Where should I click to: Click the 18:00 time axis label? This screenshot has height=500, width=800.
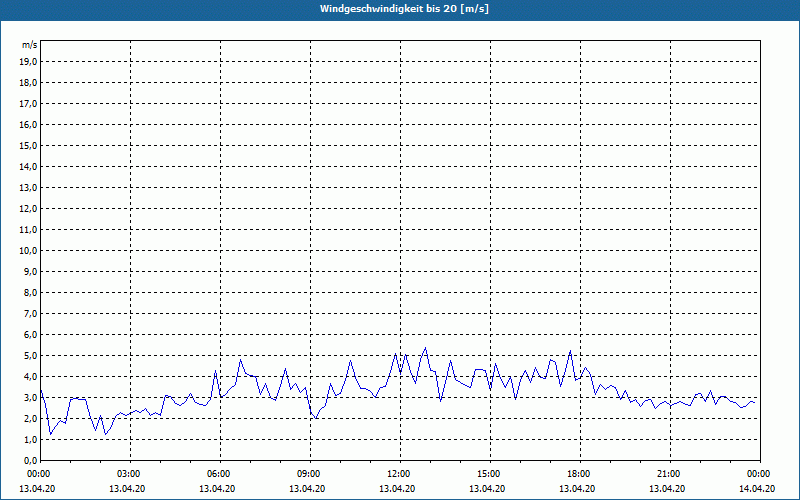tap(579, 474)
